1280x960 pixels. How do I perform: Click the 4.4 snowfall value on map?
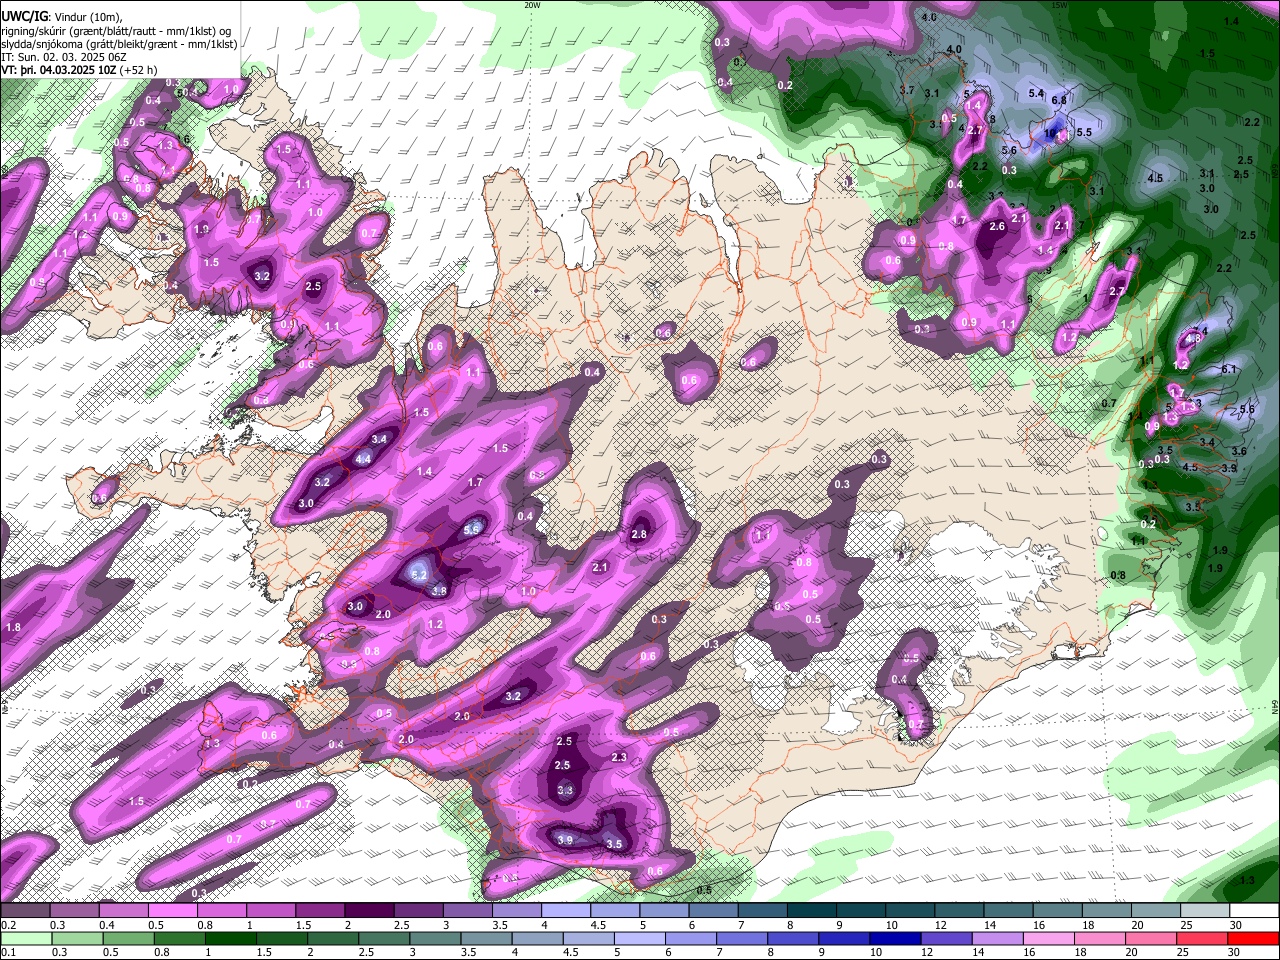coord(363,459)
